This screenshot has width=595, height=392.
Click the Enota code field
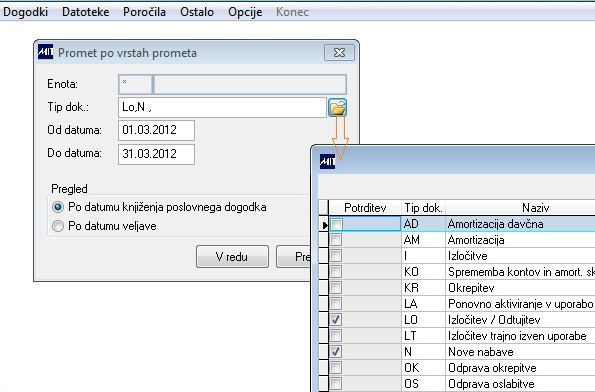coord(135,84)
